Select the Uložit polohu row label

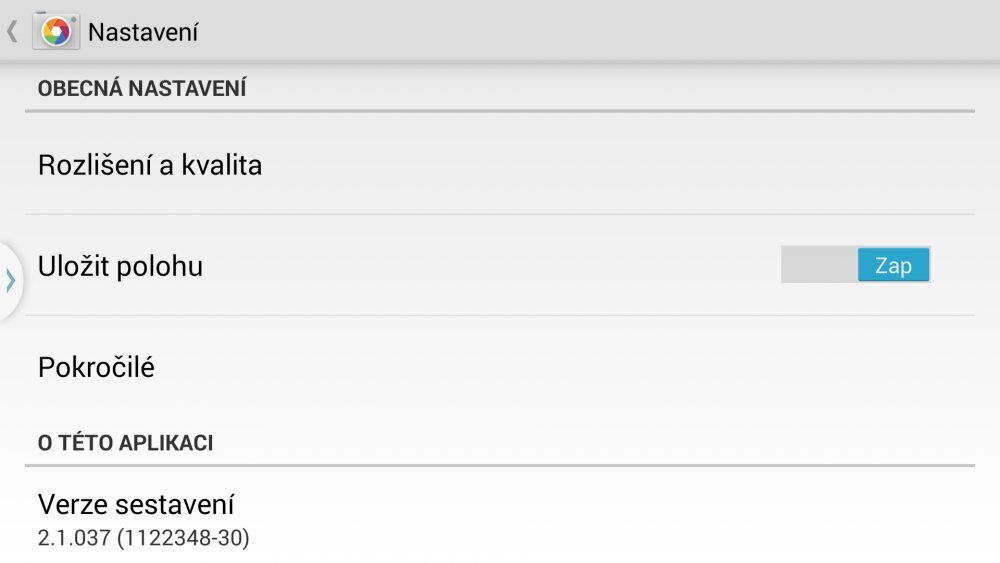pyautogui.click(x=120, y=267)
